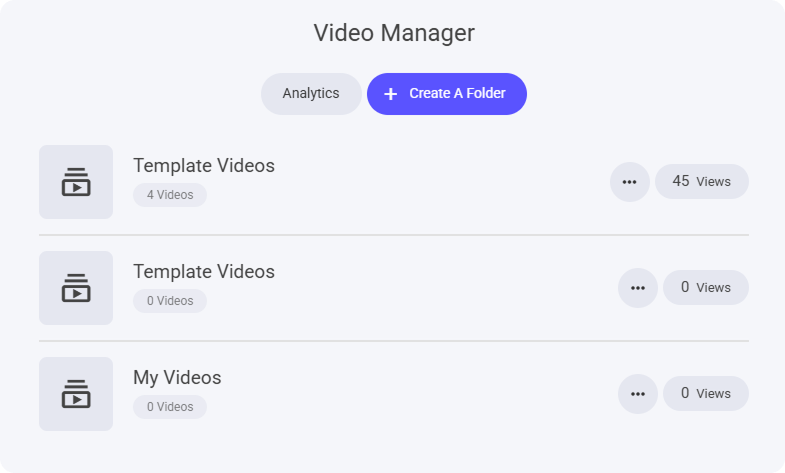Click the number 45 in the views badge
The width and height of the screenshot is (785, 473).
click(681, 181)
